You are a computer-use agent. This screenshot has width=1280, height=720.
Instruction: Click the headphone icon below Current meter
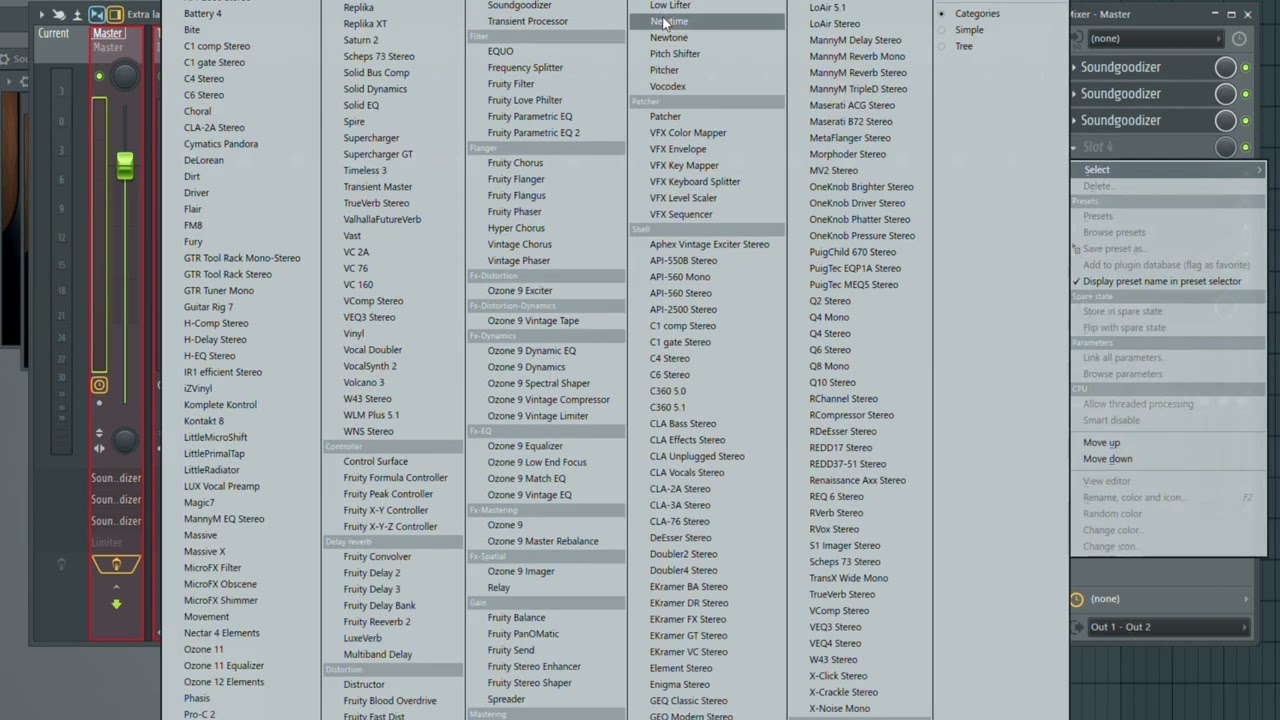coord(61,565)
